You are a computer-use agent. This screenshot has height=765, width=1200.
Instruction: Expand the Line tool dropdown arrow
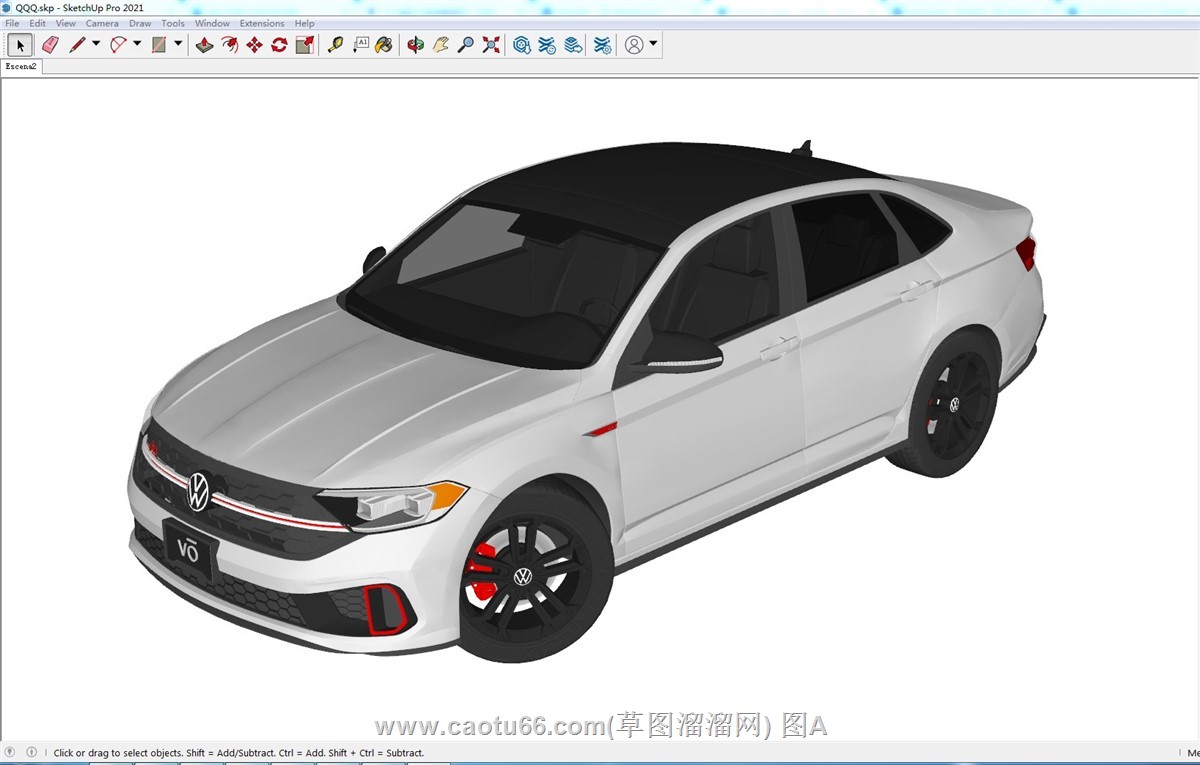(x=96, y=44)
